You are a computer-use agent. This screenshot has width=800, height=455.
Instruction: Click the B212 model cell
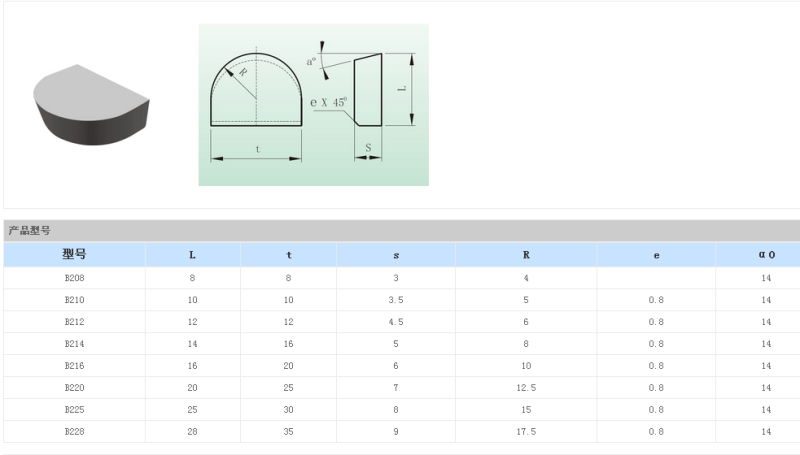click(x=74, y=322)
